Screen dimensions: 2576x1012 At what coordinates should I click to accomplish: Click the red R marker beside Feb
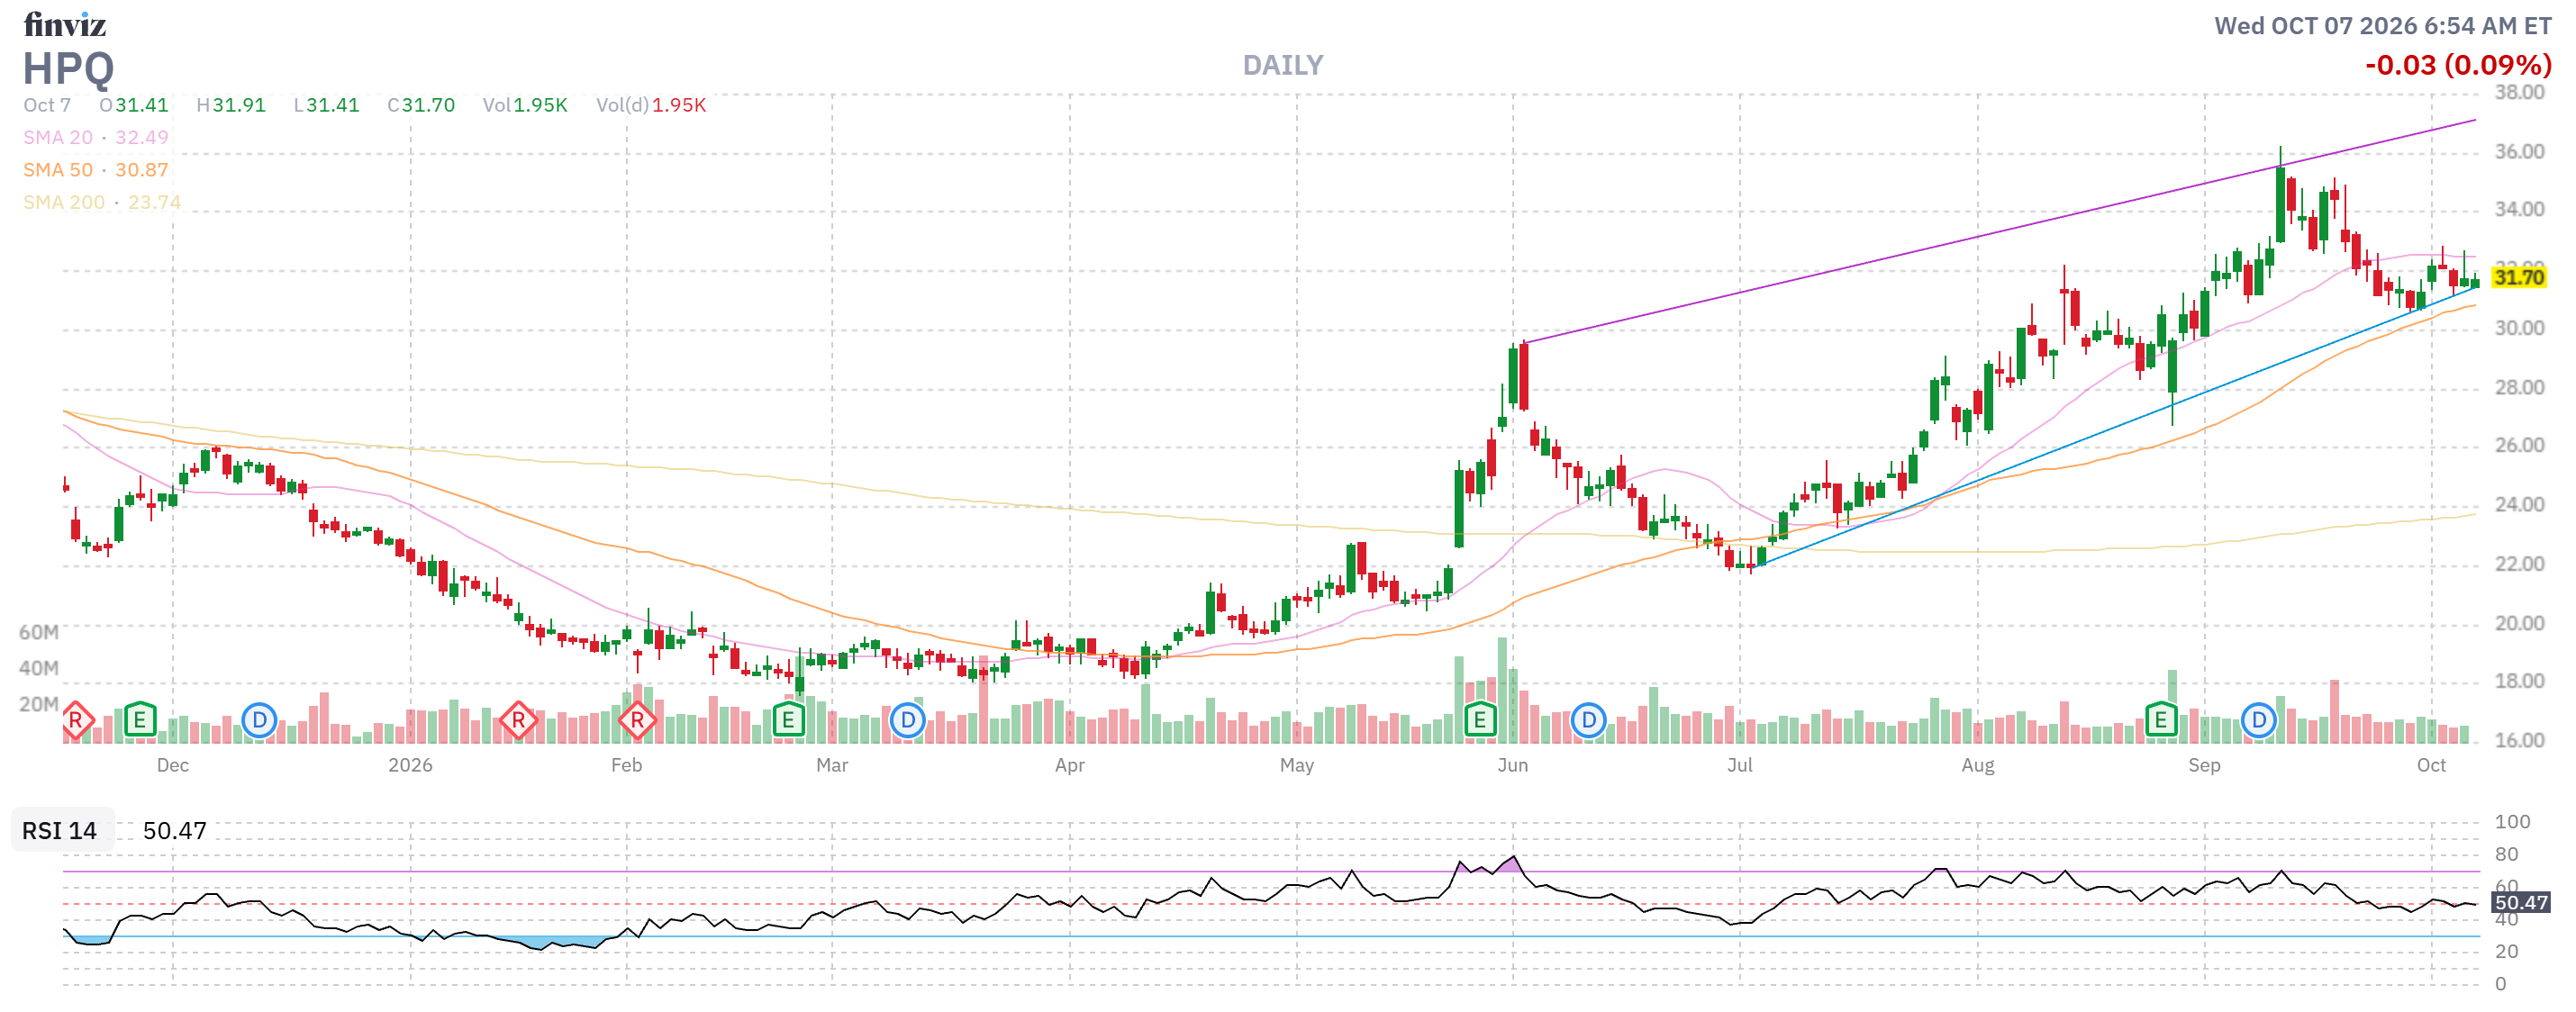(x=637, y=719)
